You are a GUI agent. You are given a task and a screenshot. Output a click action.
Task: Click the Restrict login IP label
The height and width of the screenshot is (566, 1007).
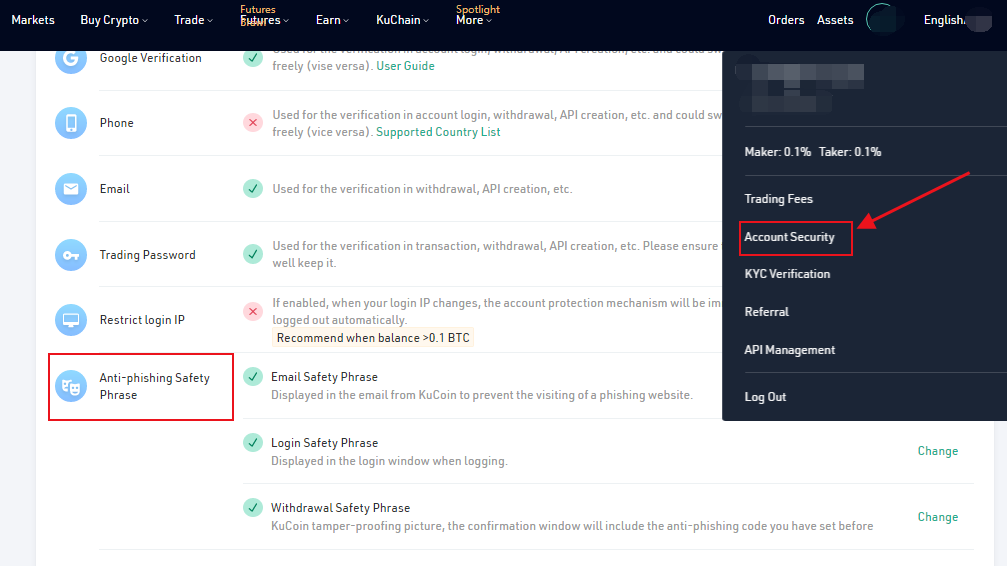142,320
